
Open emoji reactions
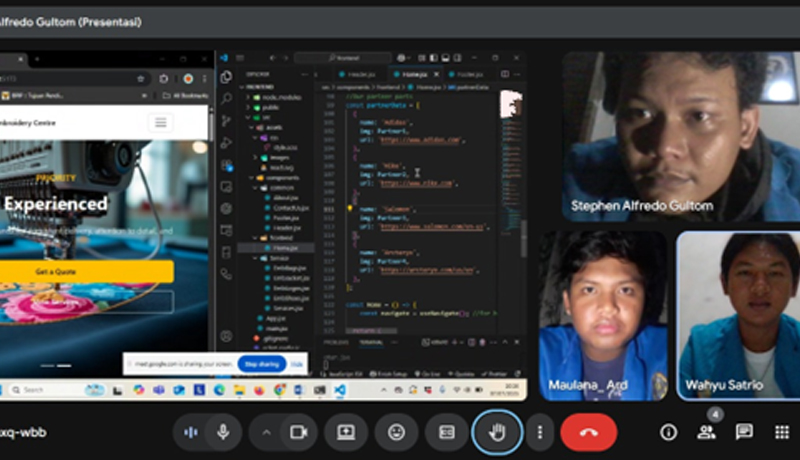396,432
